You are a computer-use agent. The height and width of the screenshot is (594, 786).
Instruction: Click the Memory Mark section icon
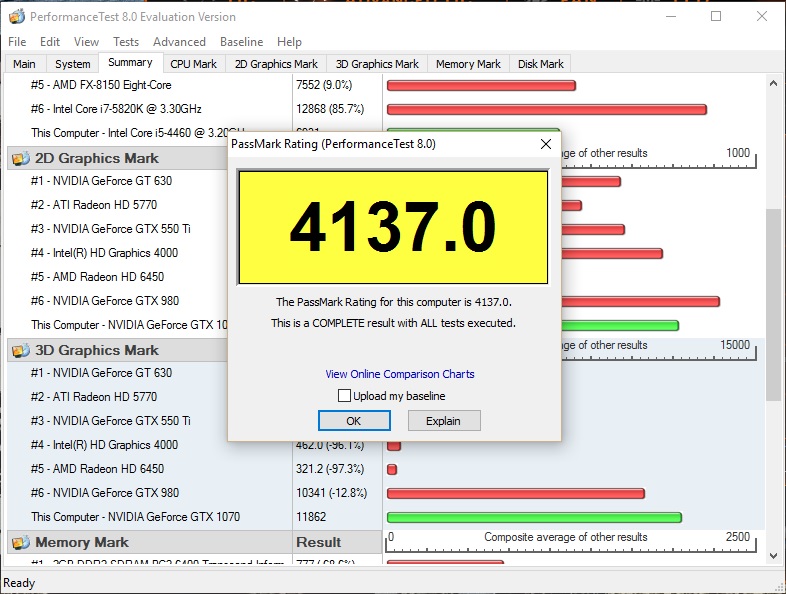click(19, 542)
